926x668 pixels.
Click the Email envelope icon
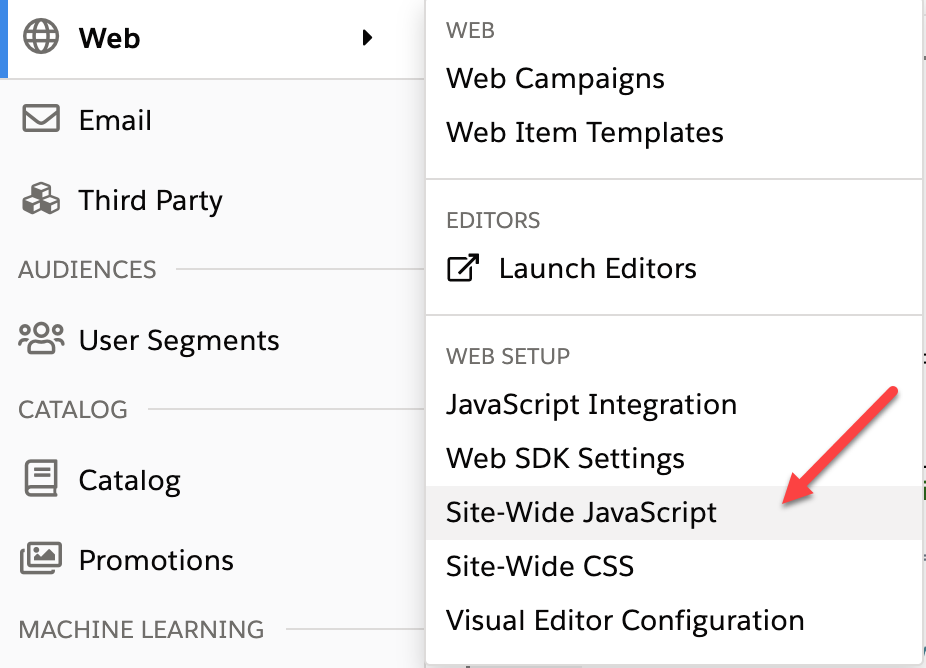click(x=41, y=119)
